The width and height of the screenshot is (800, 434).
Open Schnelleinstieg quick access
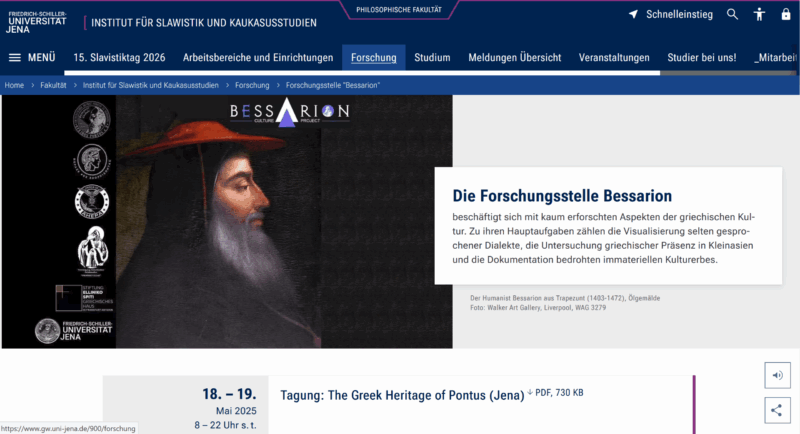click(x=672, y=15)
